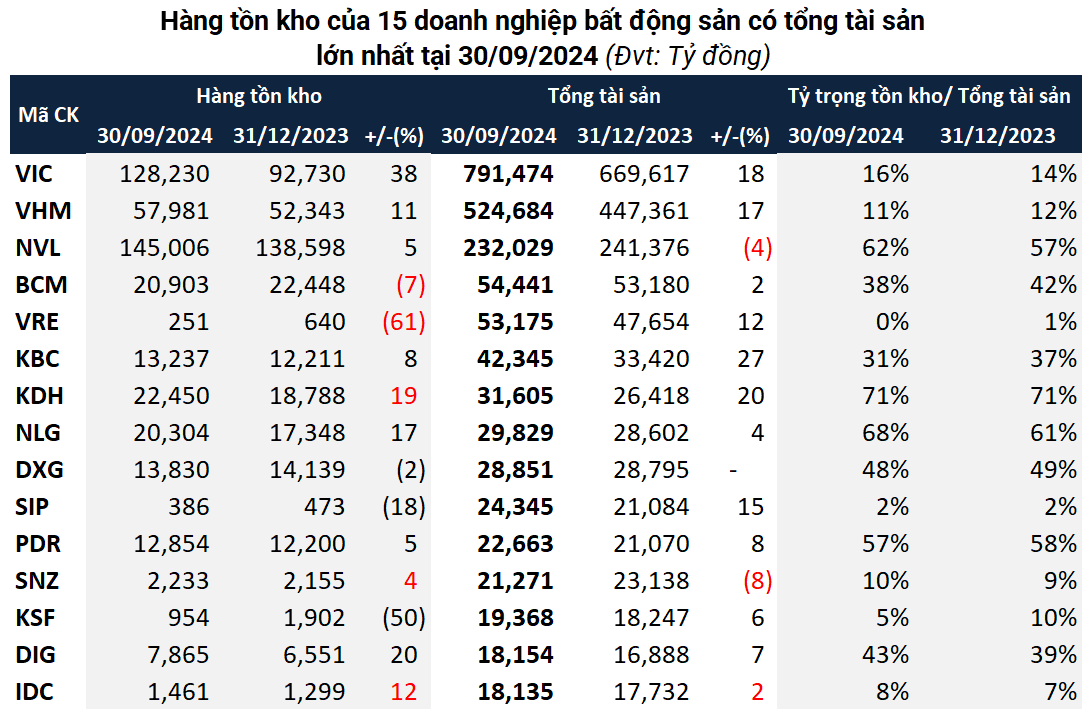Click DIG inventory value 7,865
Screen dimensions: 1082x709
tap(178, 654)
